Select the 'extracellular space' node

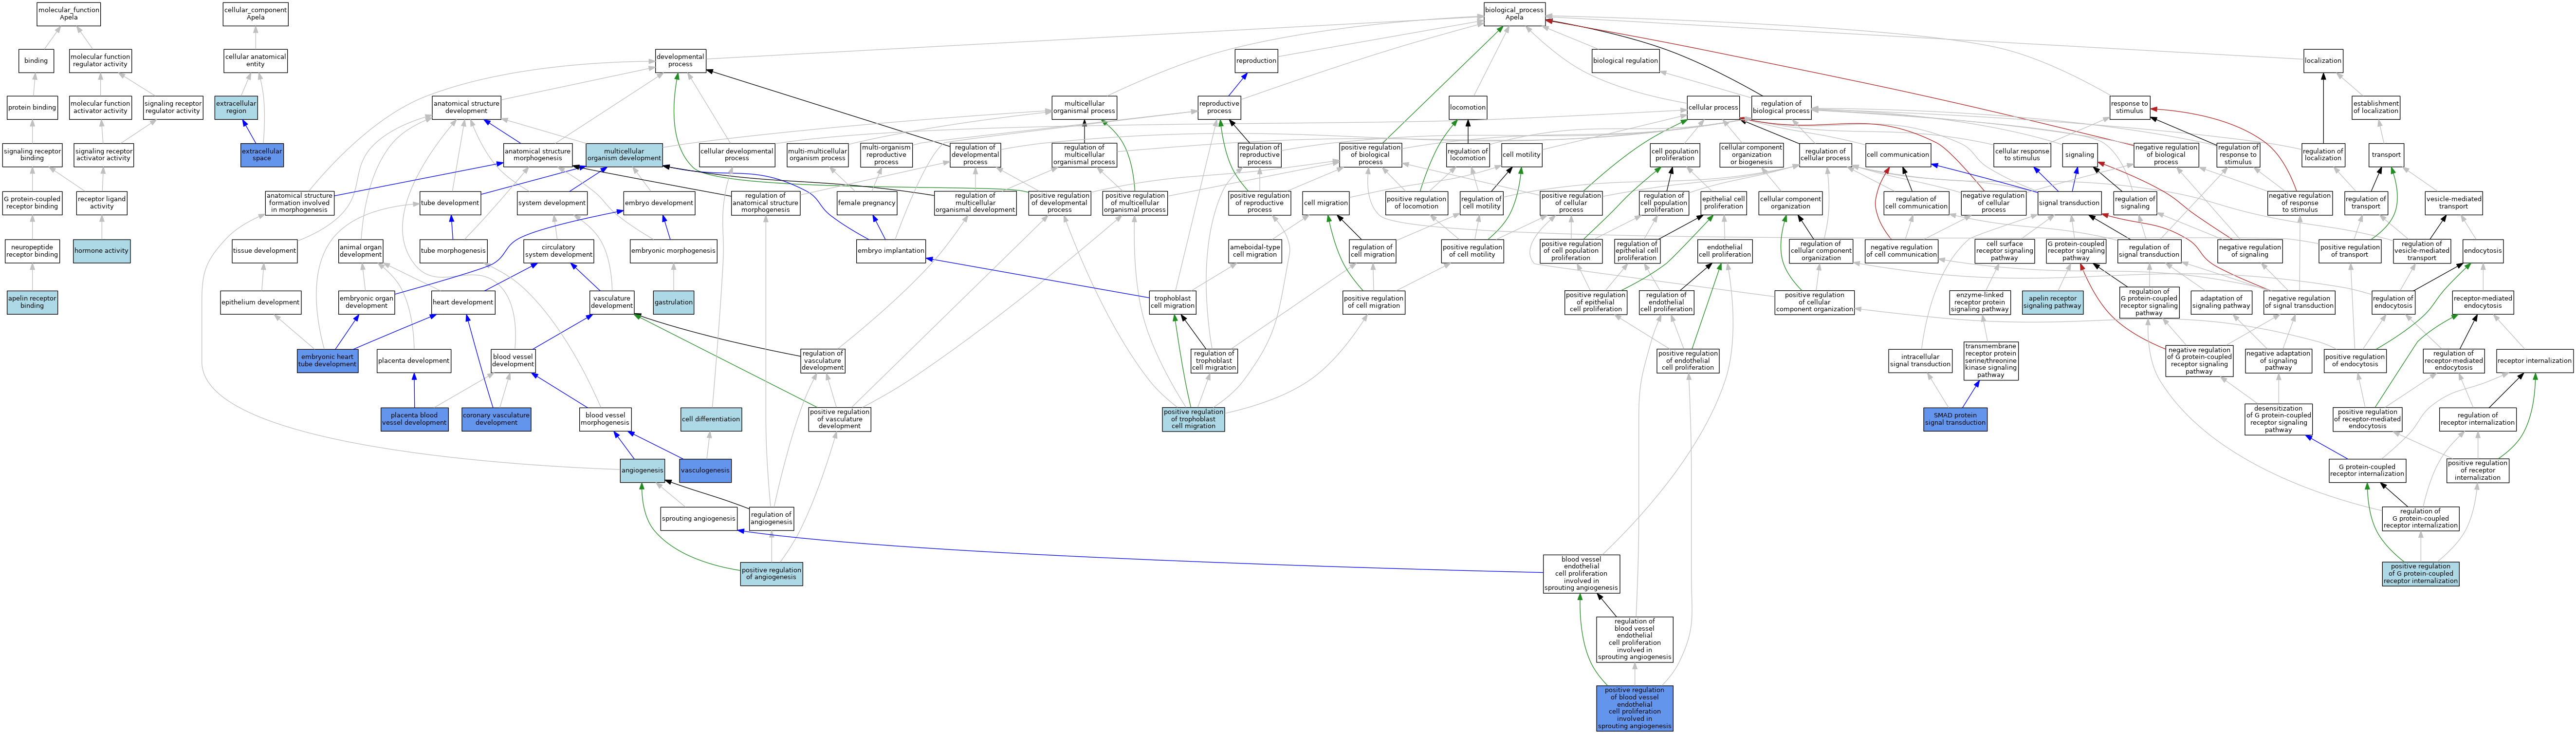pos(262,155)
